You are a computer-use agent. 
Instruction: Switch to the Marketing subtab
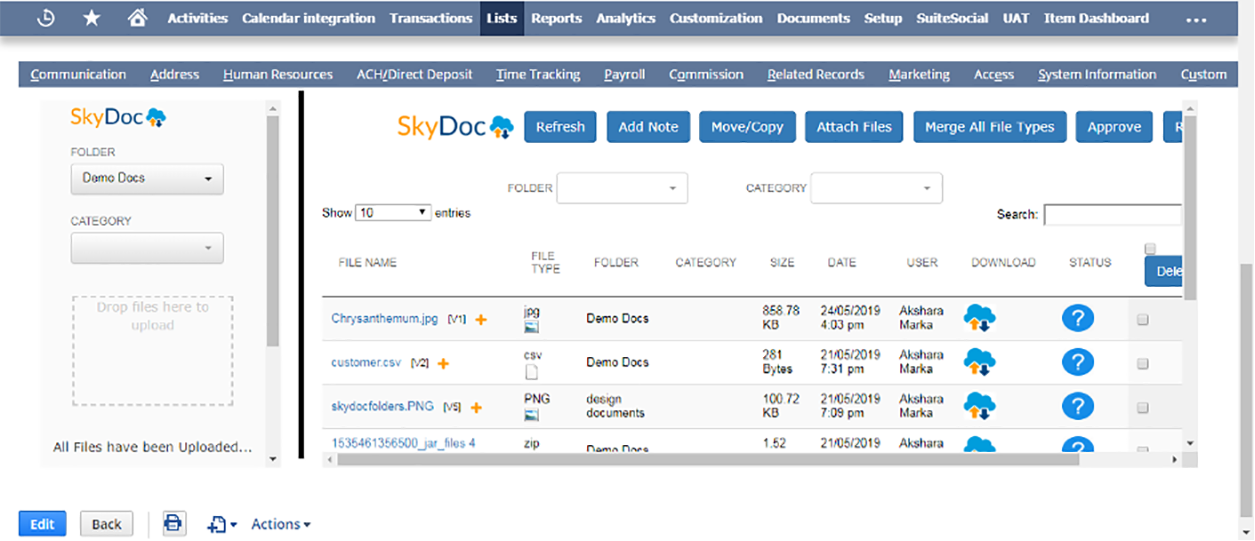tap(919, 74)
